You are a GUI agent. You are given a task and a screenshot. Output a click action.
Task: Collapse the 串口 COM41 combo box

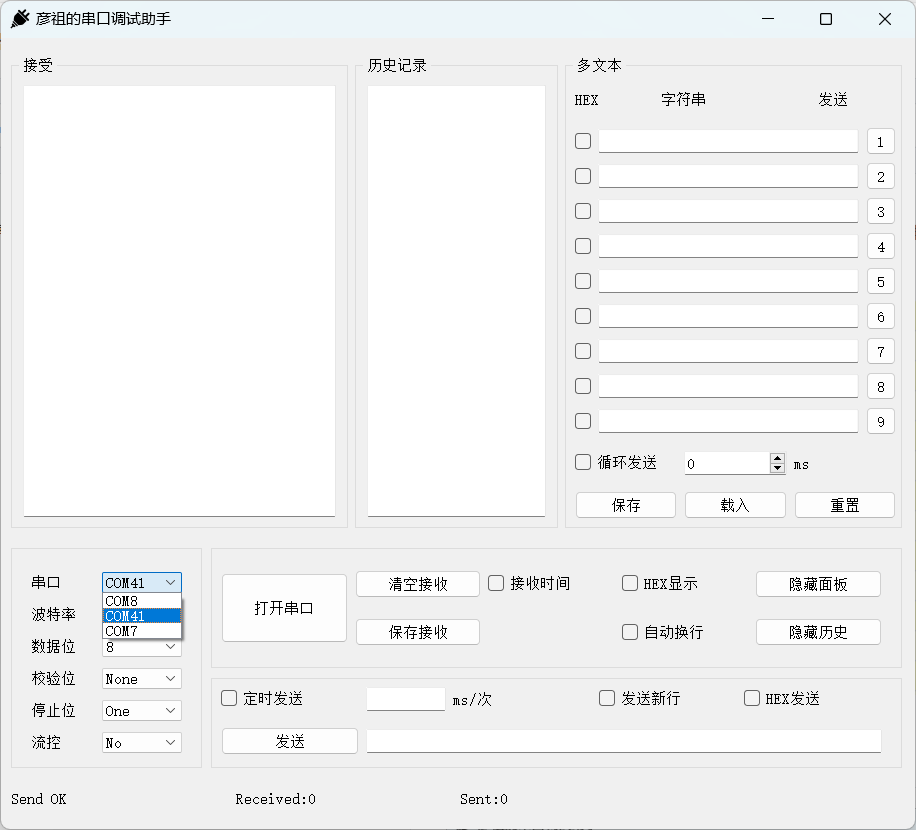pyautogui.click(x=142, y=583)
